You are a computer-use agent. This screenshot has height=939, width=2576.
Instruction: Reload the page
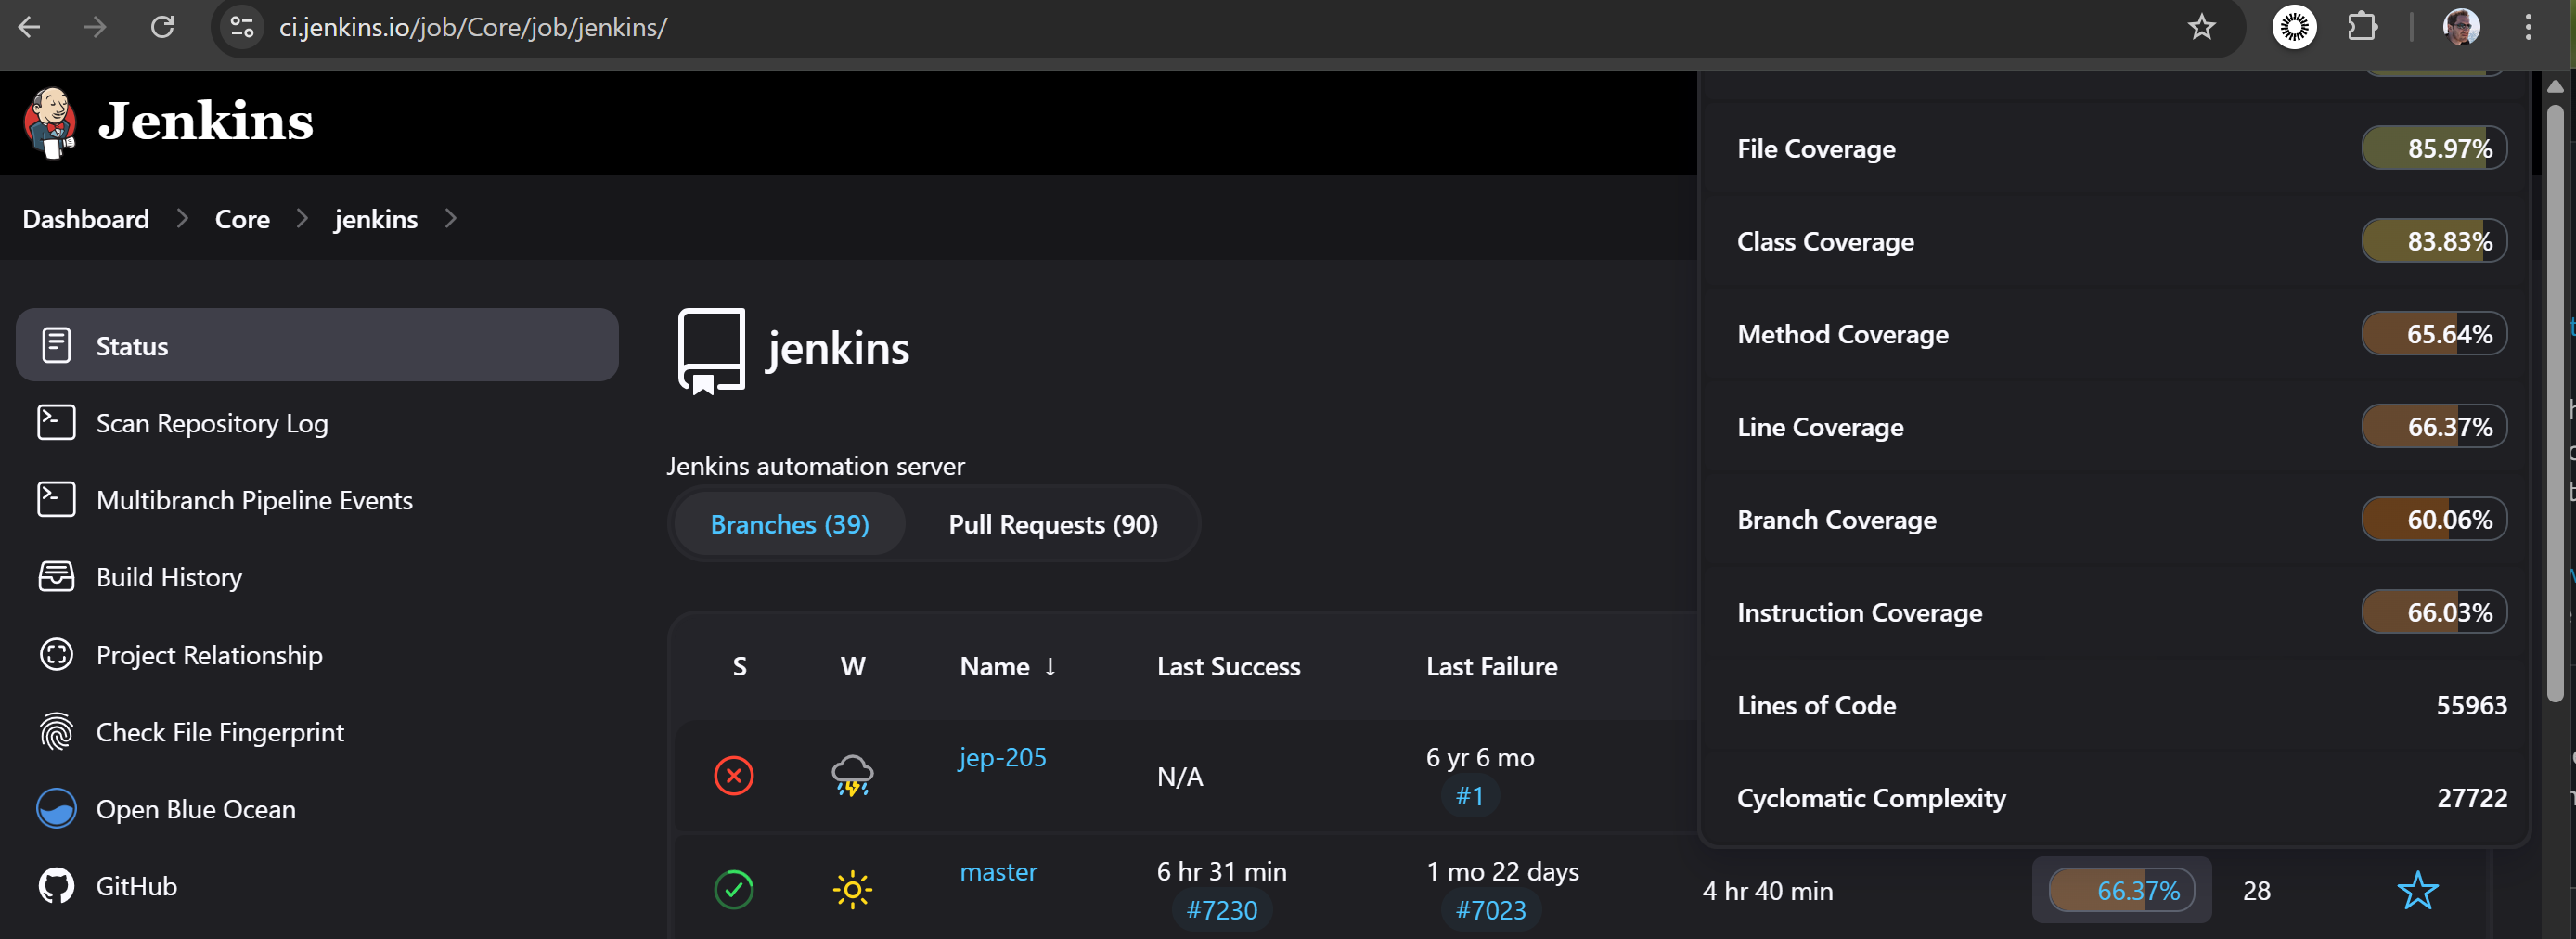162,27
